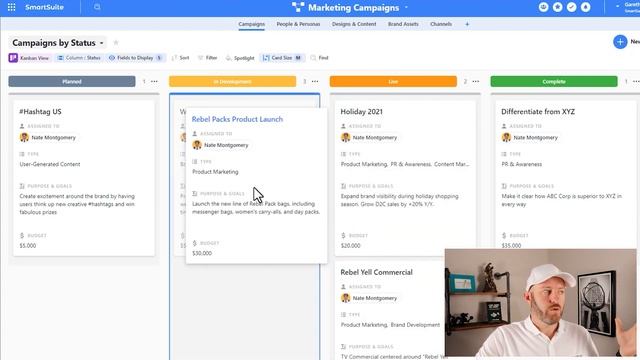The width and height of the screenshot is (640, 360).
Task: Click the presenter webcam video overlay
Action: coord(541,303)
